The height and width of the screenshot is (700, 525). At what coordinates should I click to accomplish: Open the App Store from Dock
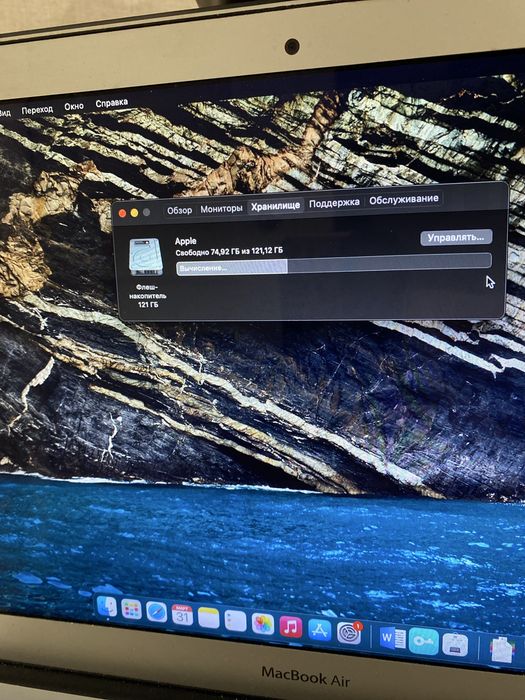pos(320,630)
